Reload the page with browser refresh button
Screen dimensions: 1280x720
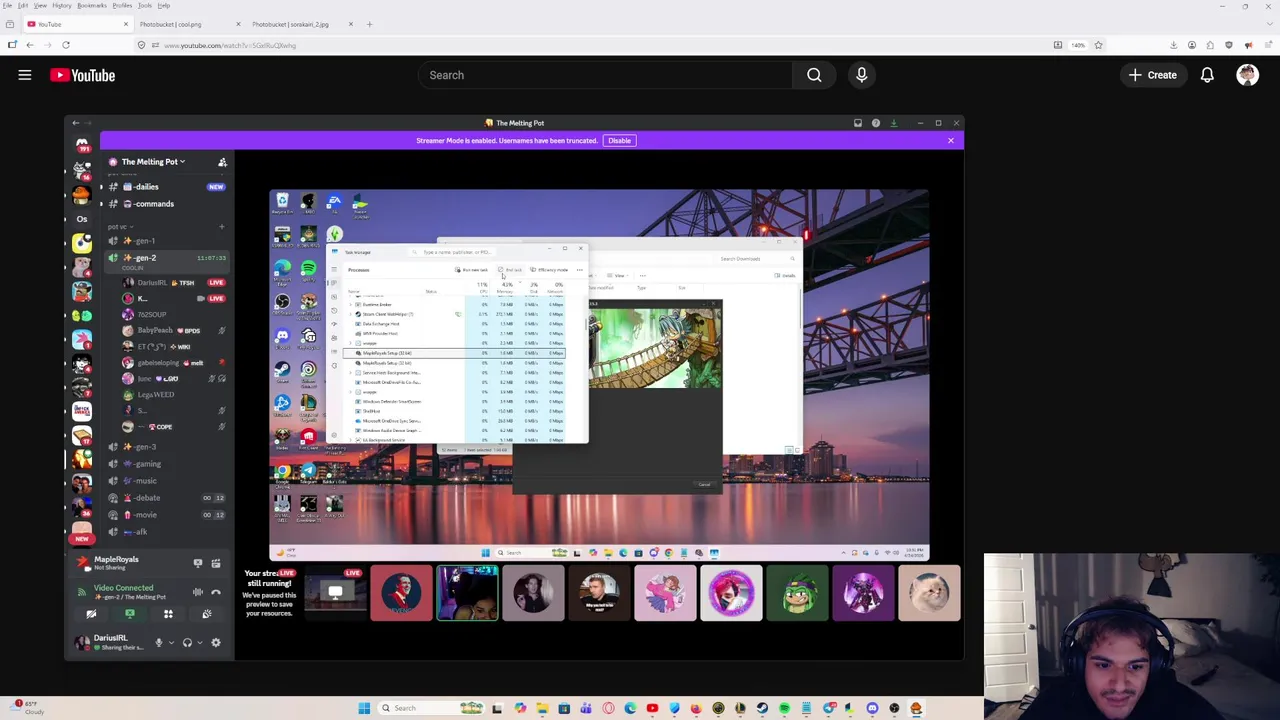coord(66,45)
